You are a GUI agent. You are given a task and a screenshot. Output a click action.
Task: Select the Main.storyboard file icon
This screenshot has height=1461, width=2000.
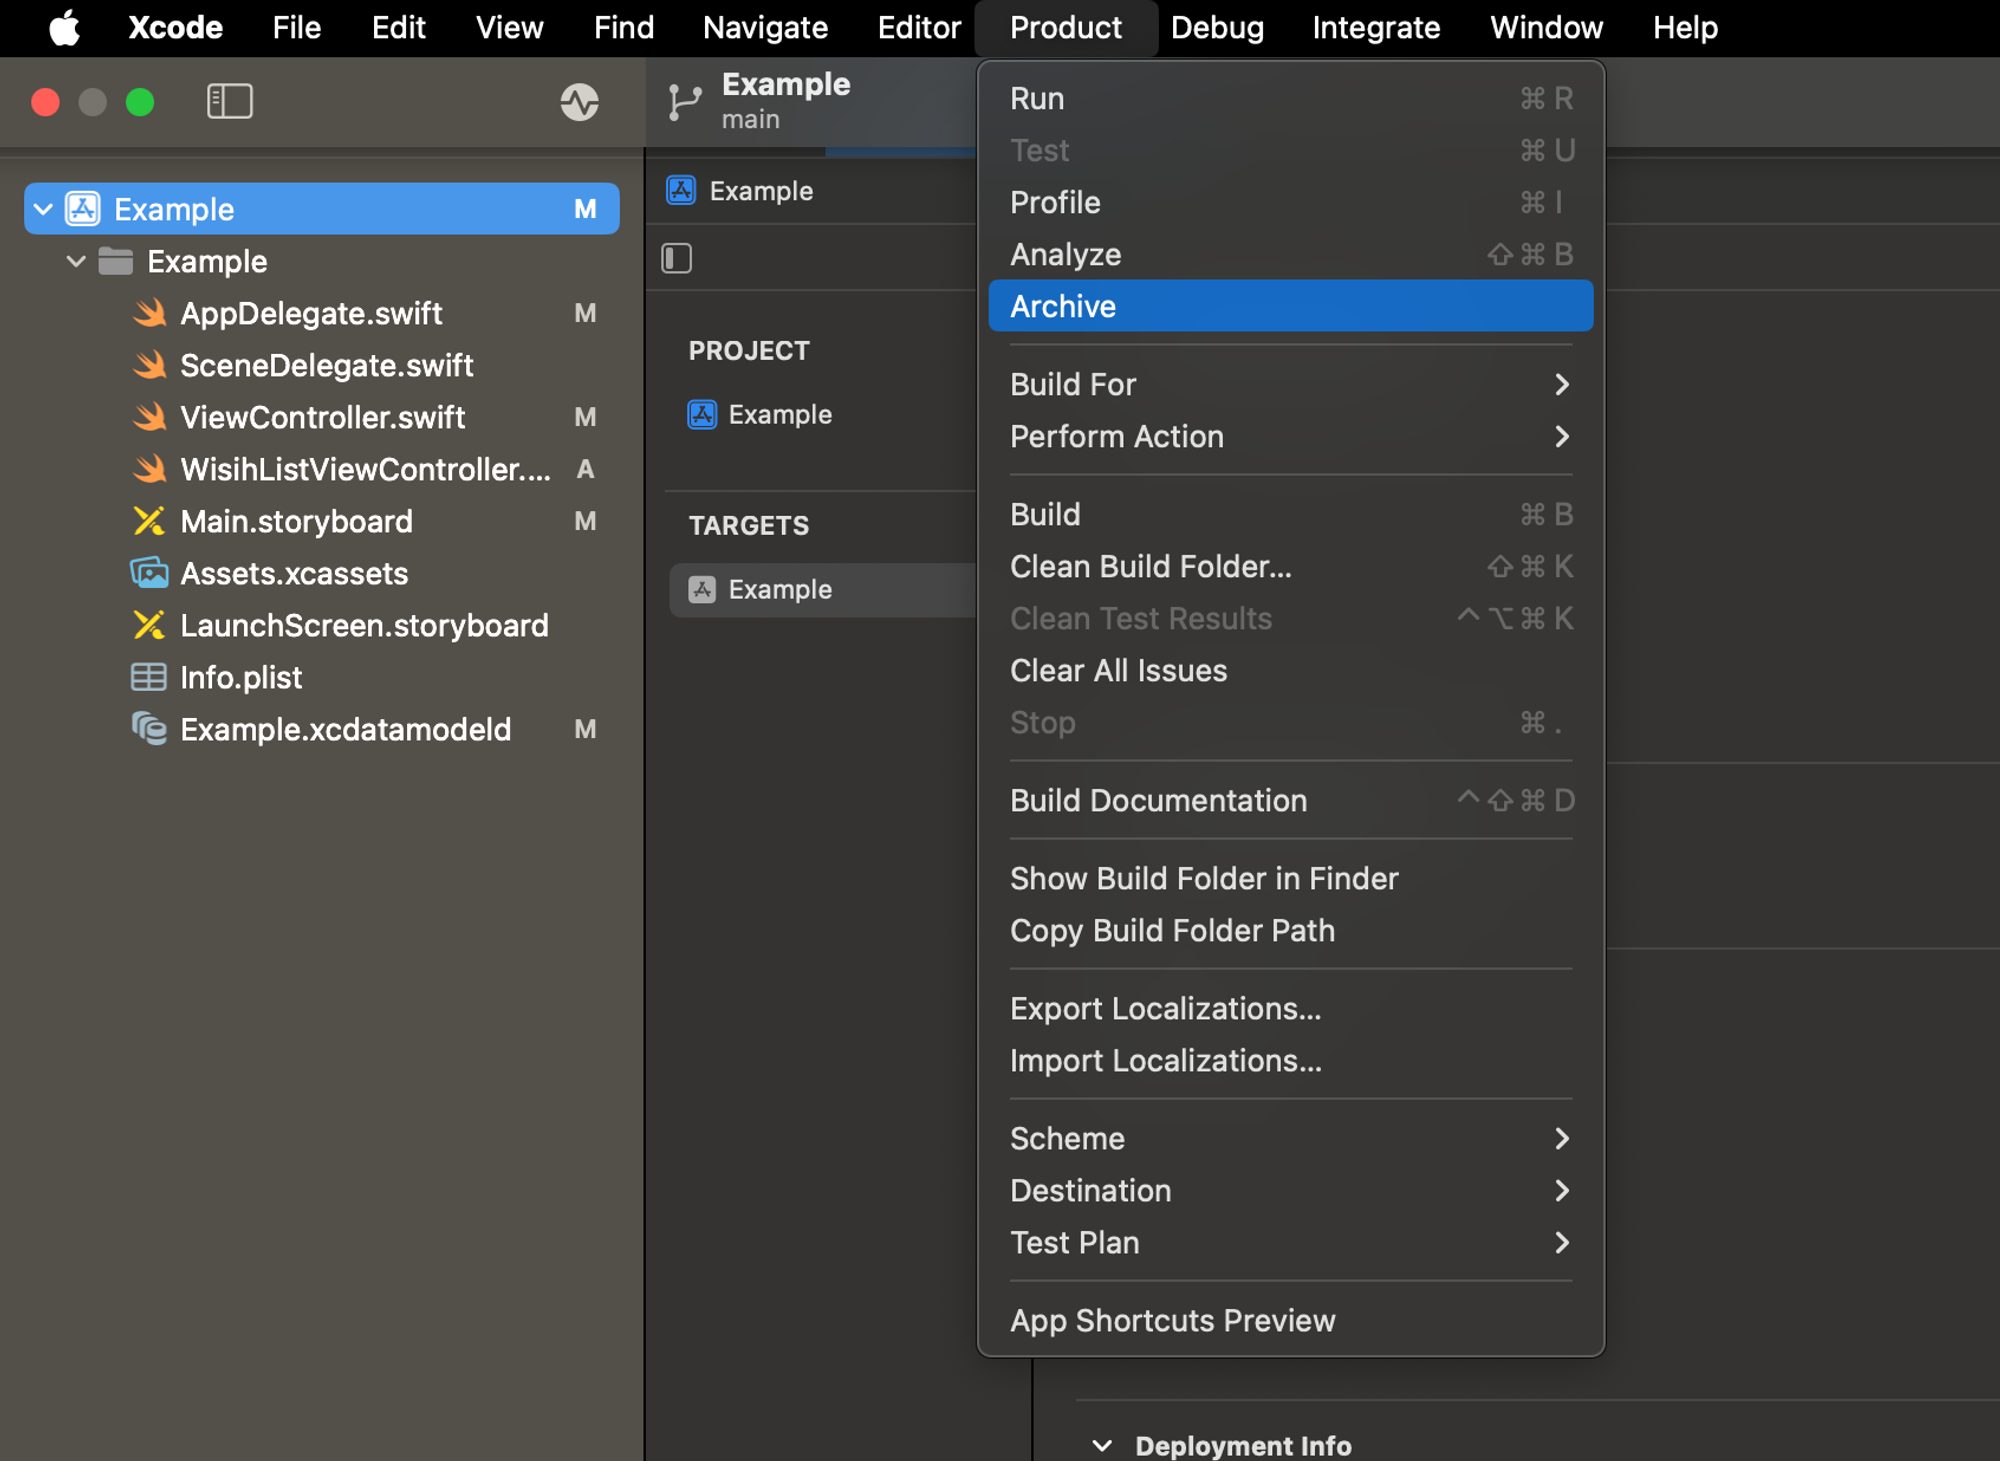pos(149,521)
